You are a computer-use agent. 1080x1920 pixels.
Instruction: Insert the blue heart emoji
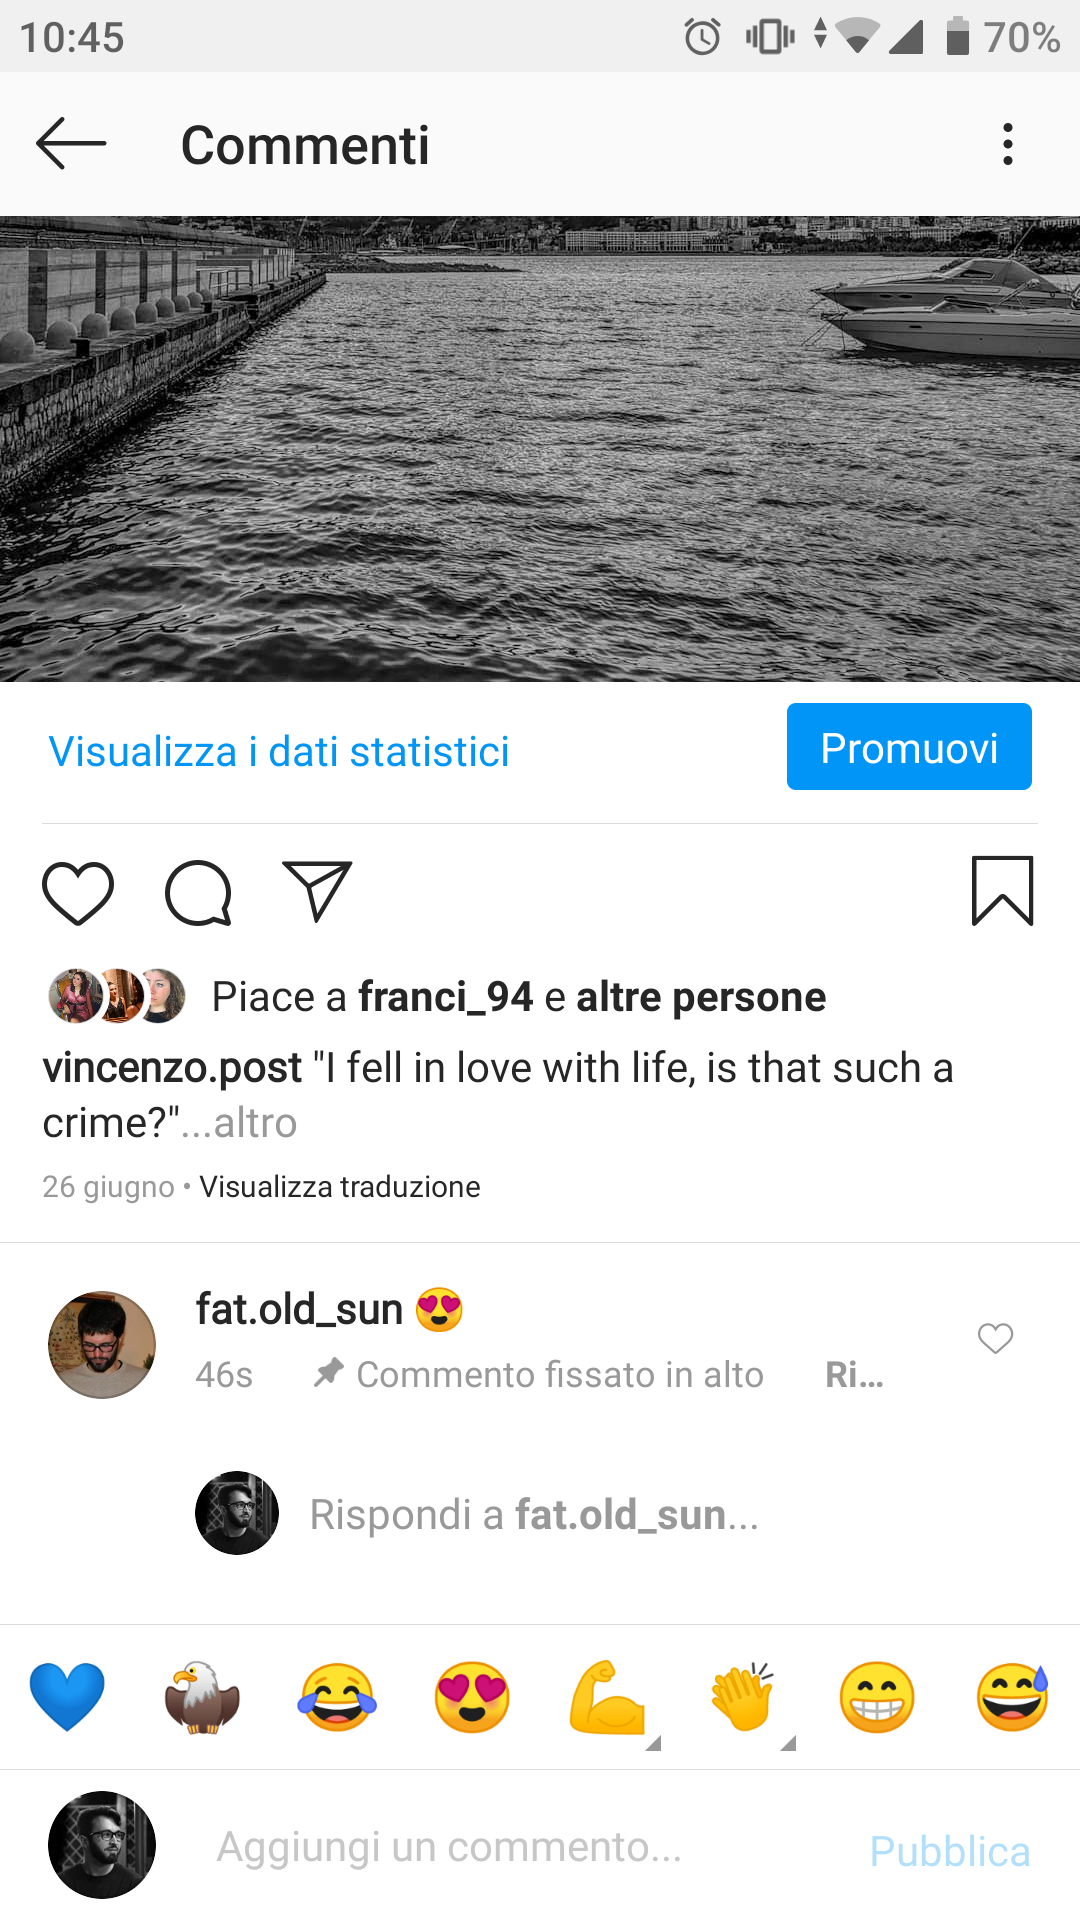point(67,1696)
